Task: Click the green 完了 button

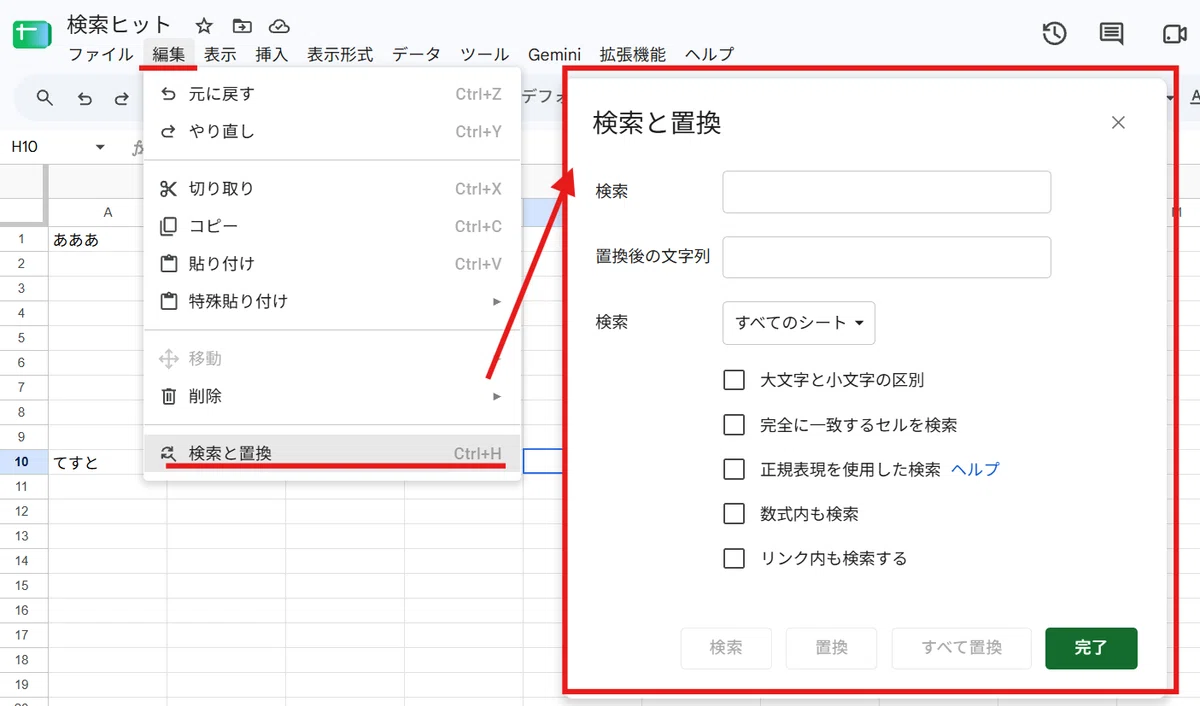Action: tap(1091, 648)
